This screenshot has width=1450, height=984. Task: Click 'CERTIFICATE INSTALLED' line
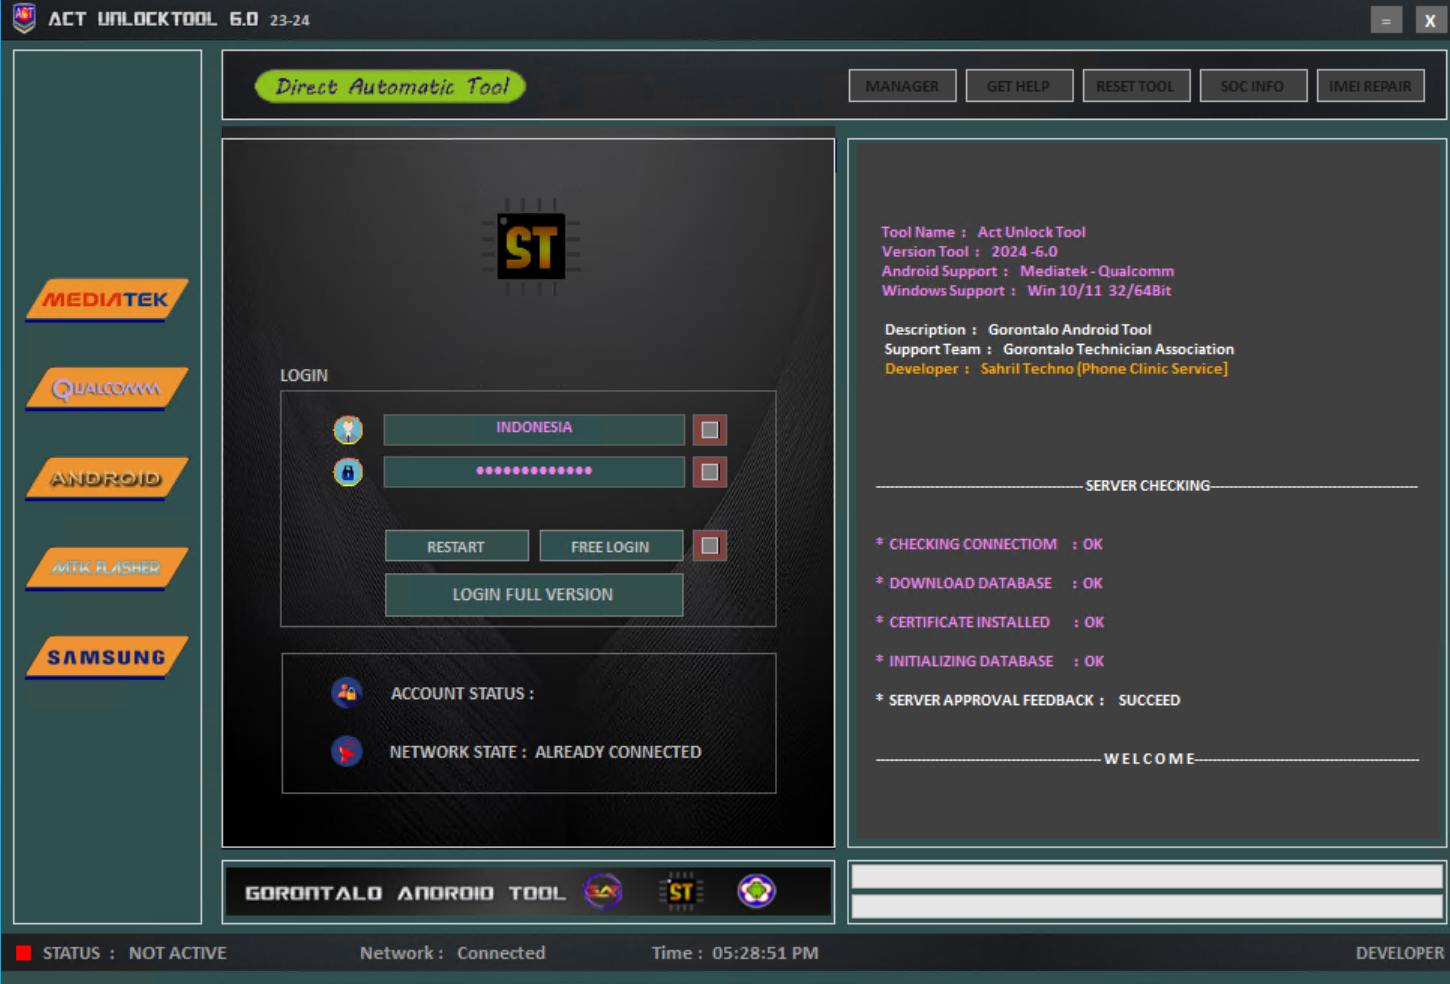click(x=990, y=622)
